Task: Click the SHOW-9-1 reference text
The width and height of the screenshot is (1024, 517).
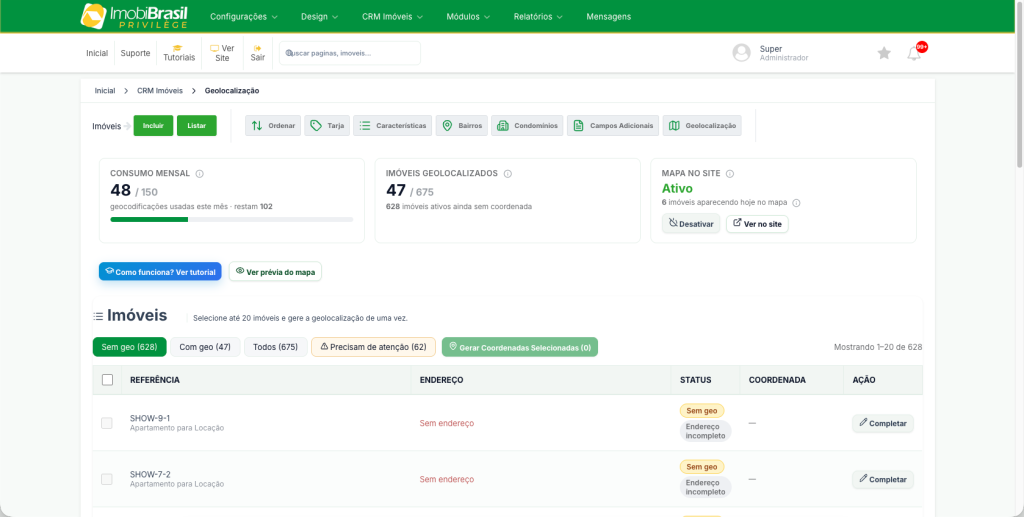Action: [150, 418]
